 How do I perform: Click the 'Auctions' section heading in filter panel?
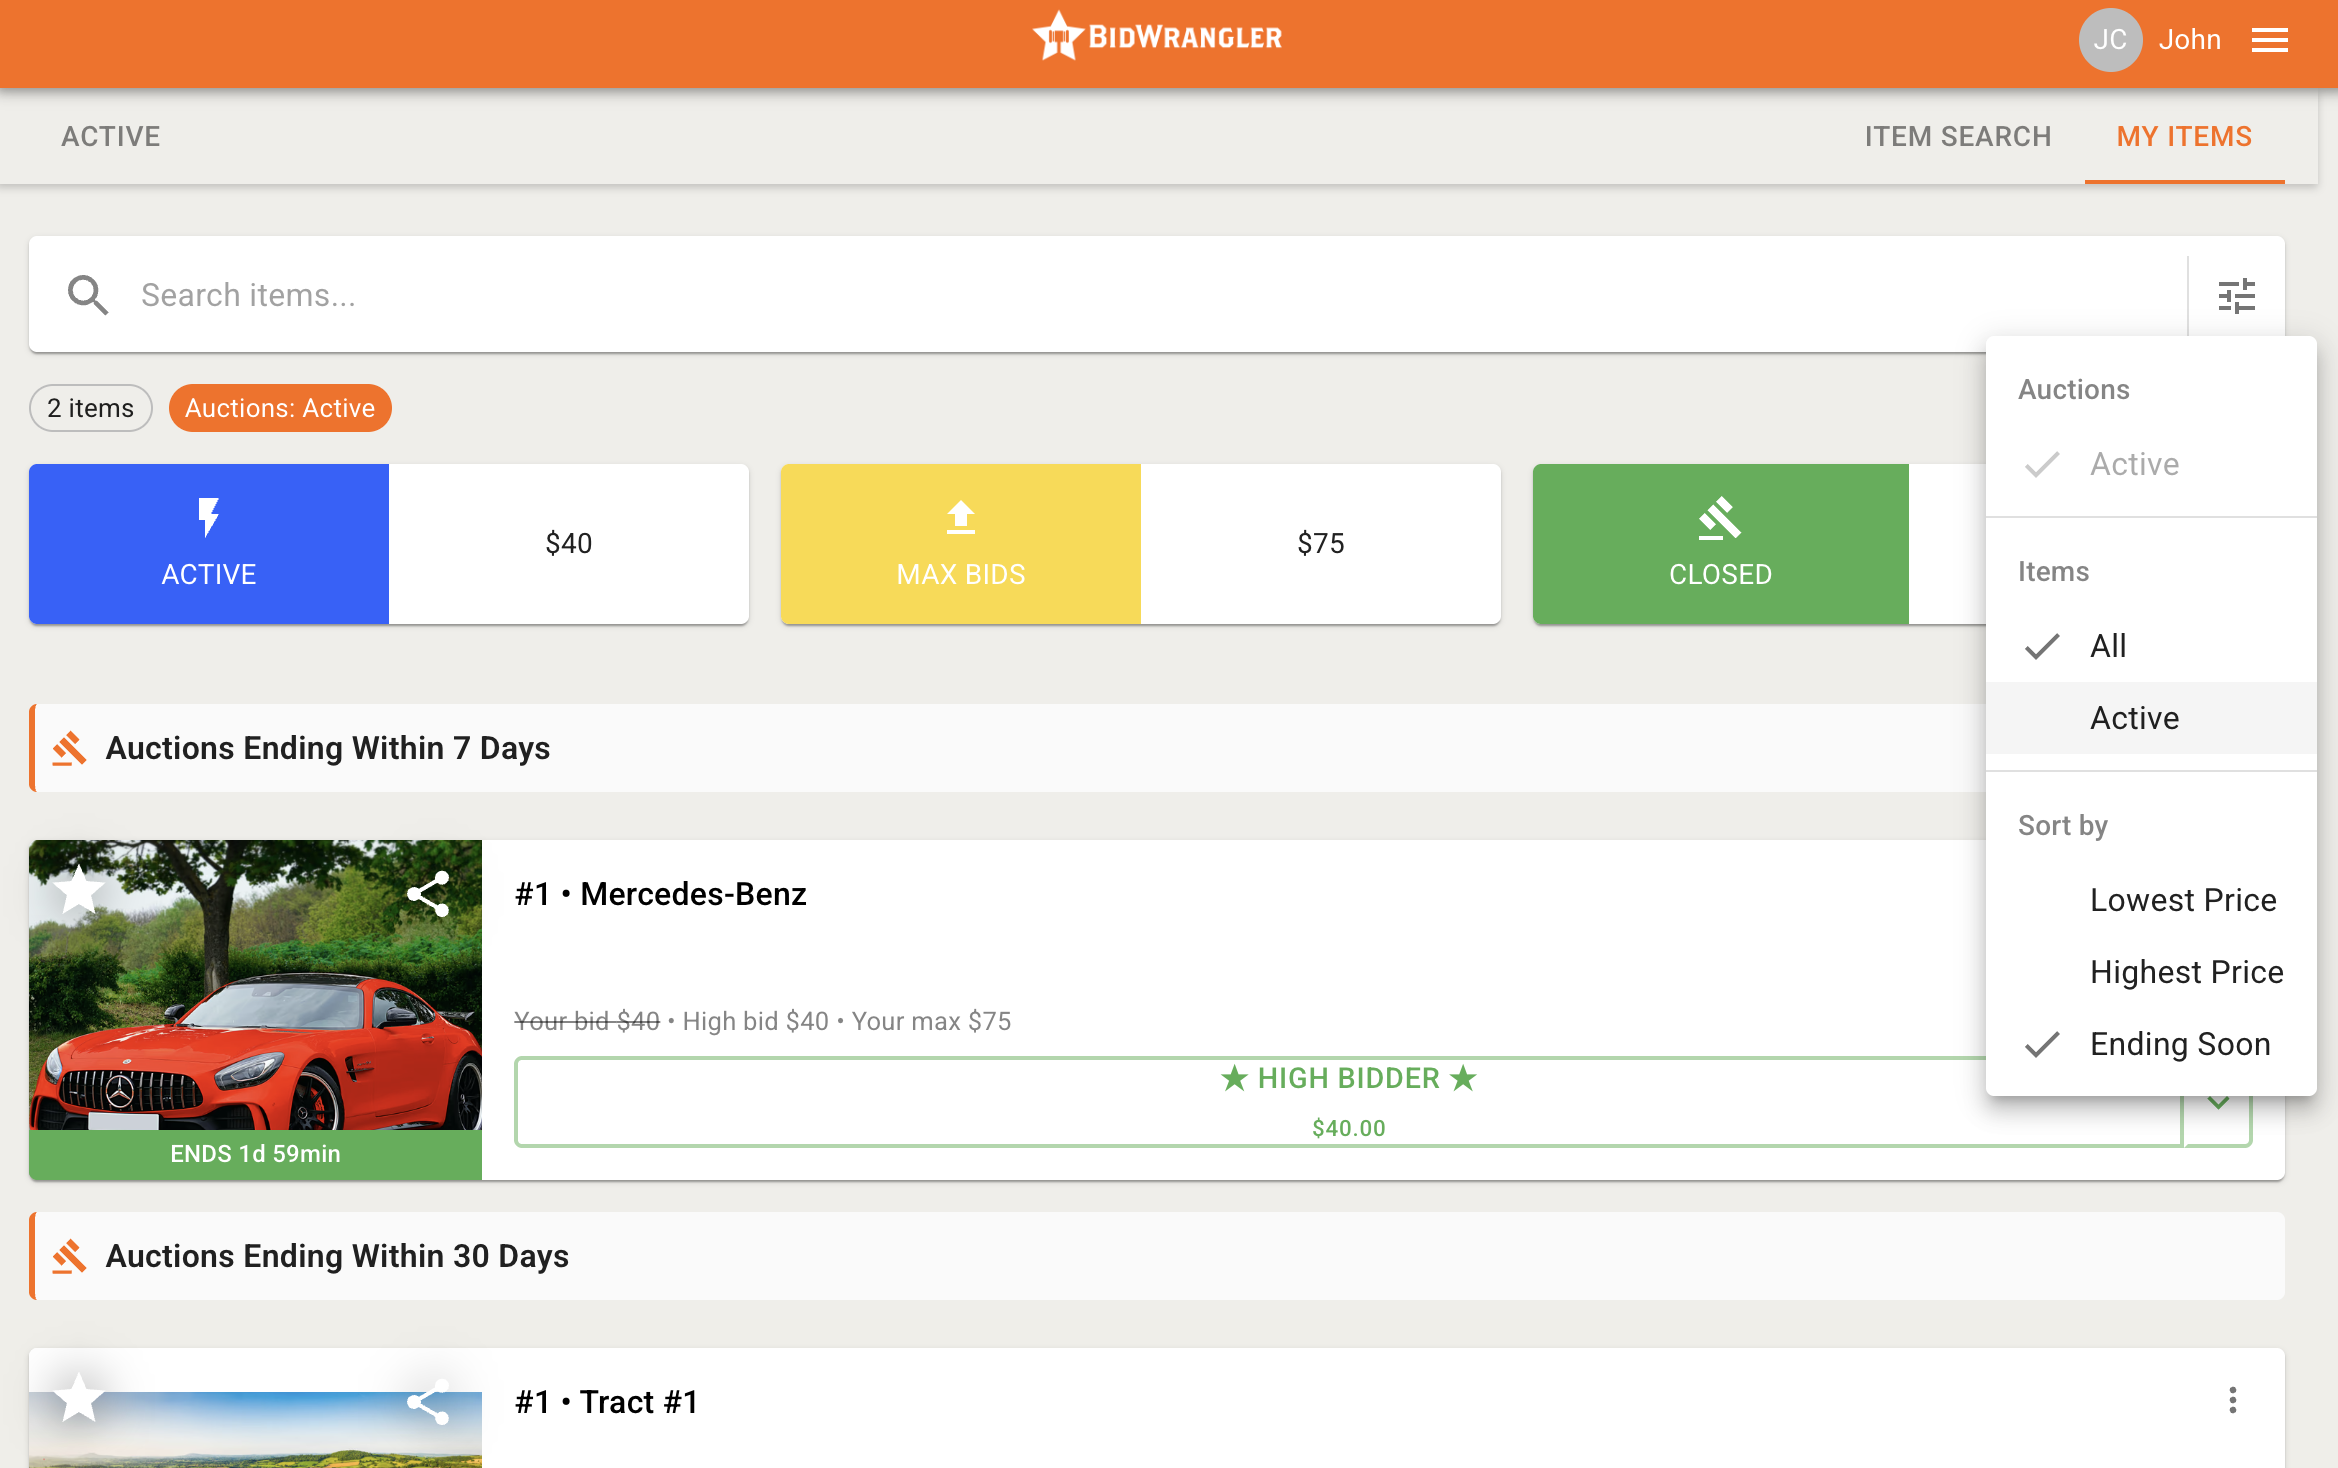(x=2074, y=389)
